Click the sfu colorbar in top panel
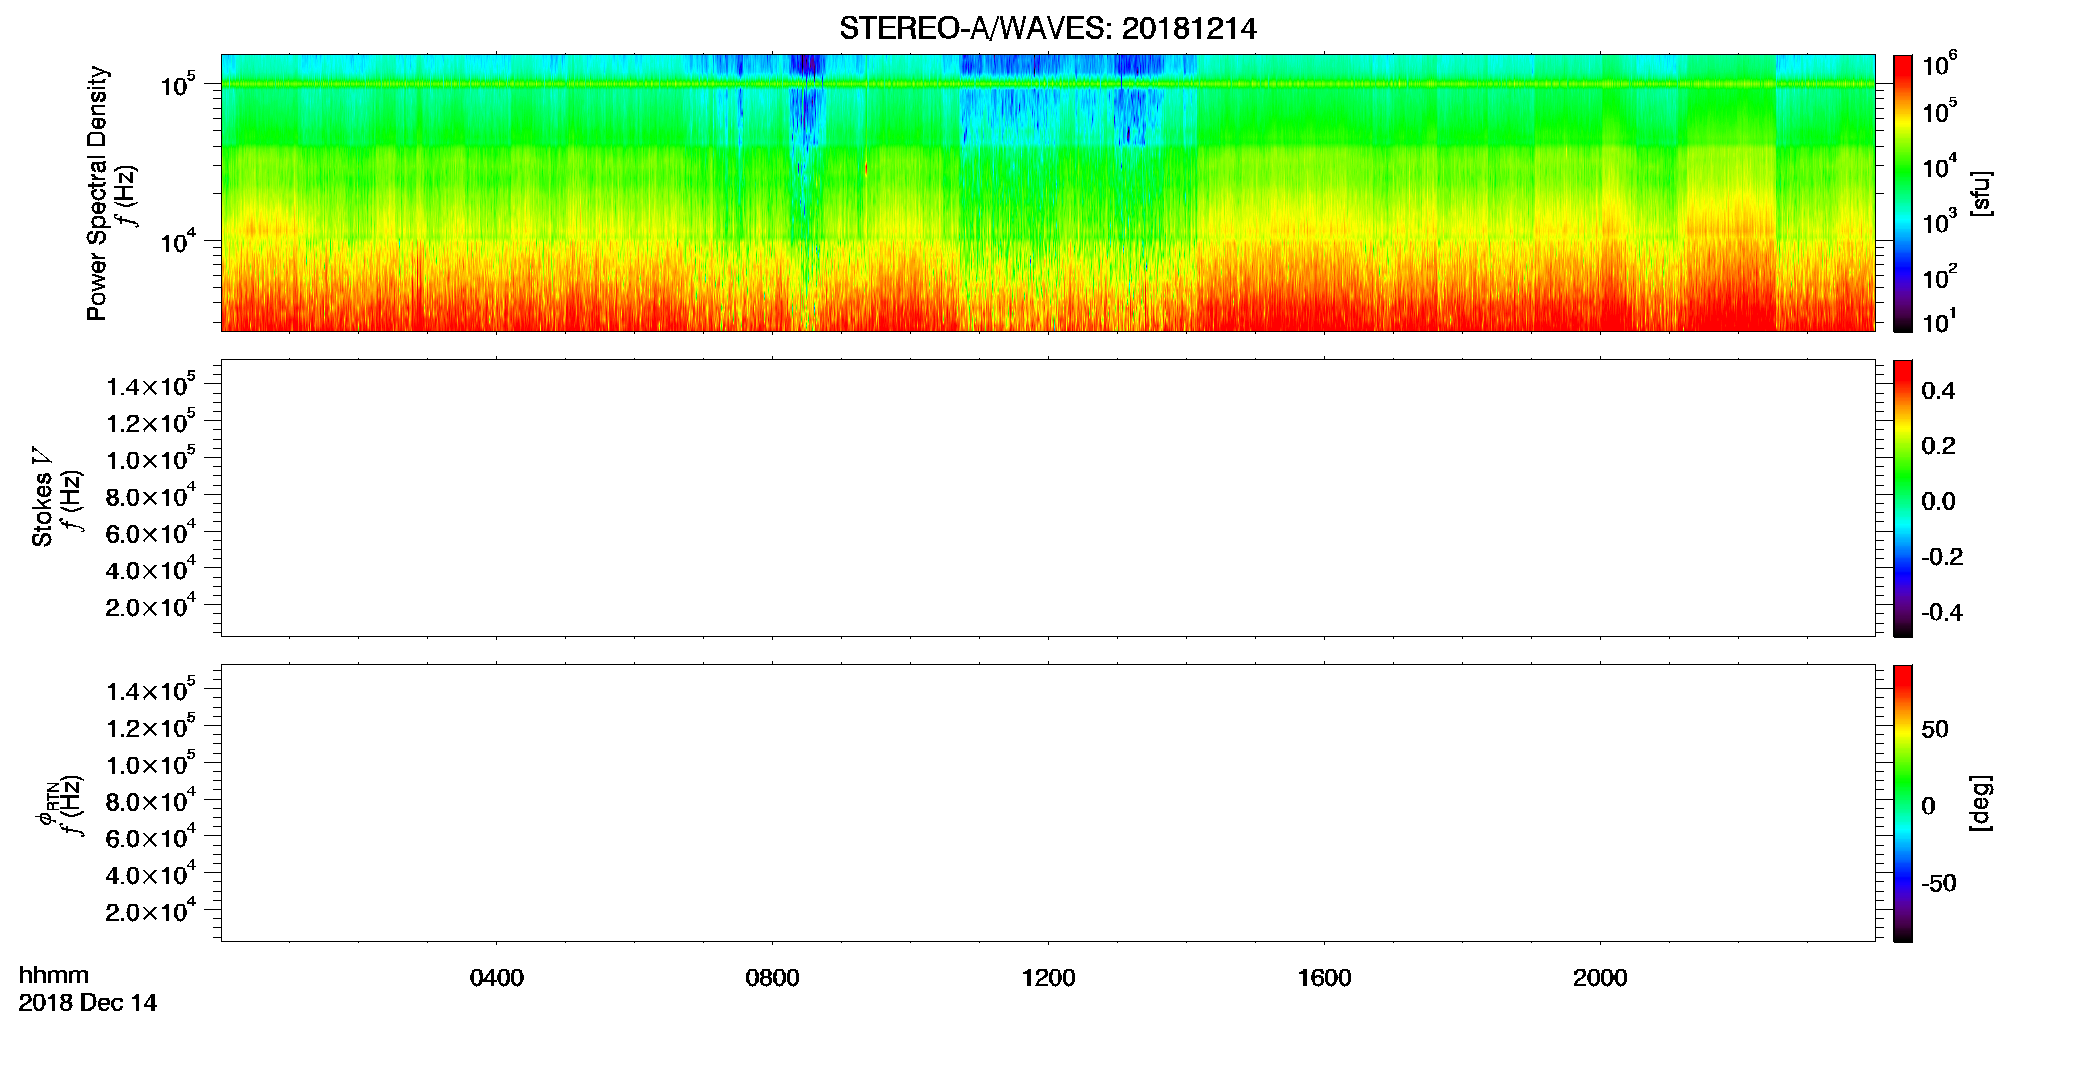 point(1903,193)
